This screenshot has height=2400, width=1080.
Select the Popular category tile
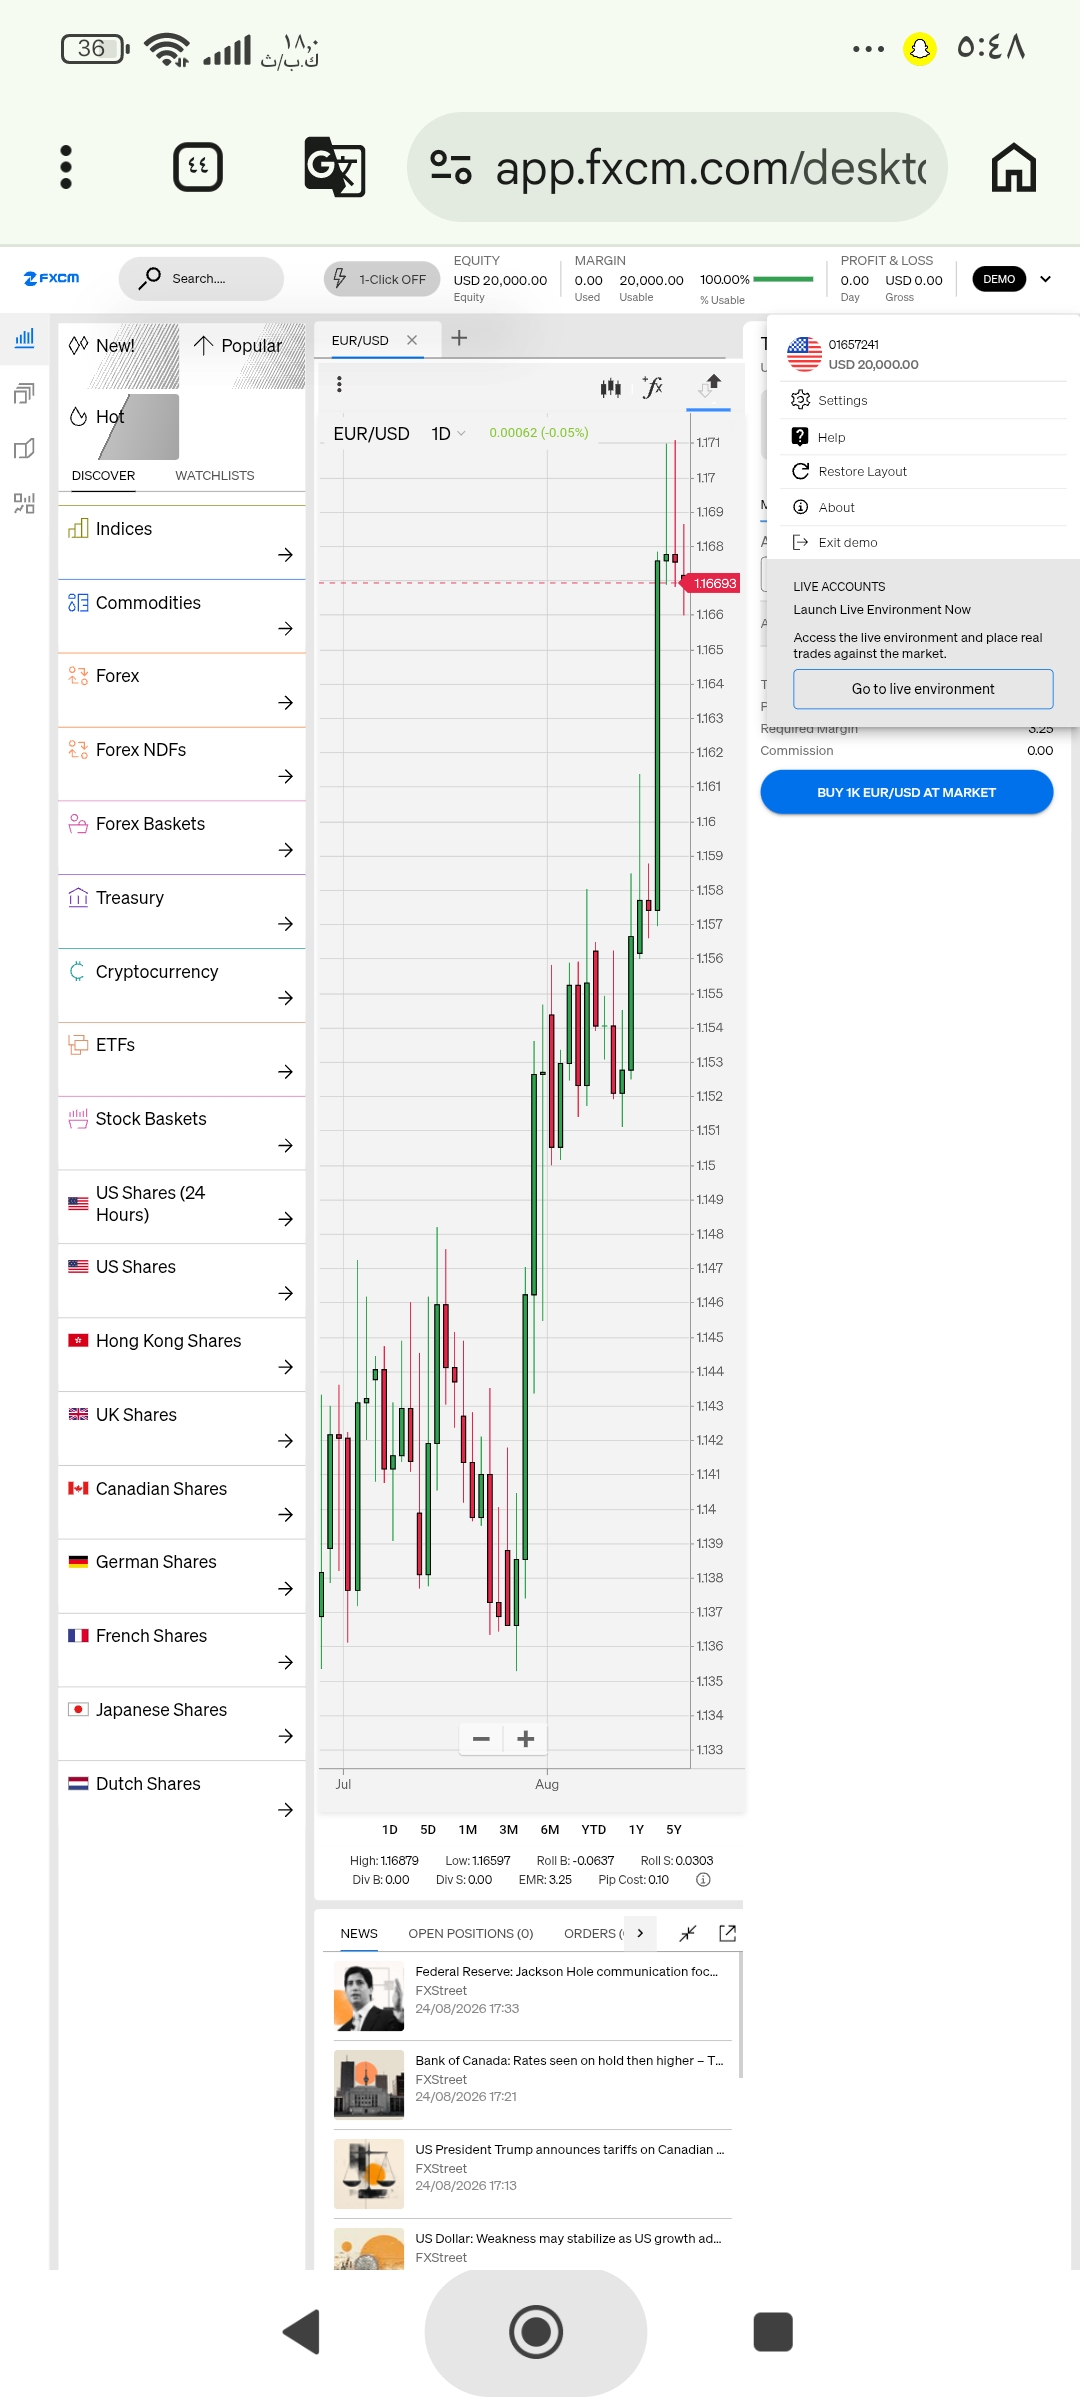[245, 356]
